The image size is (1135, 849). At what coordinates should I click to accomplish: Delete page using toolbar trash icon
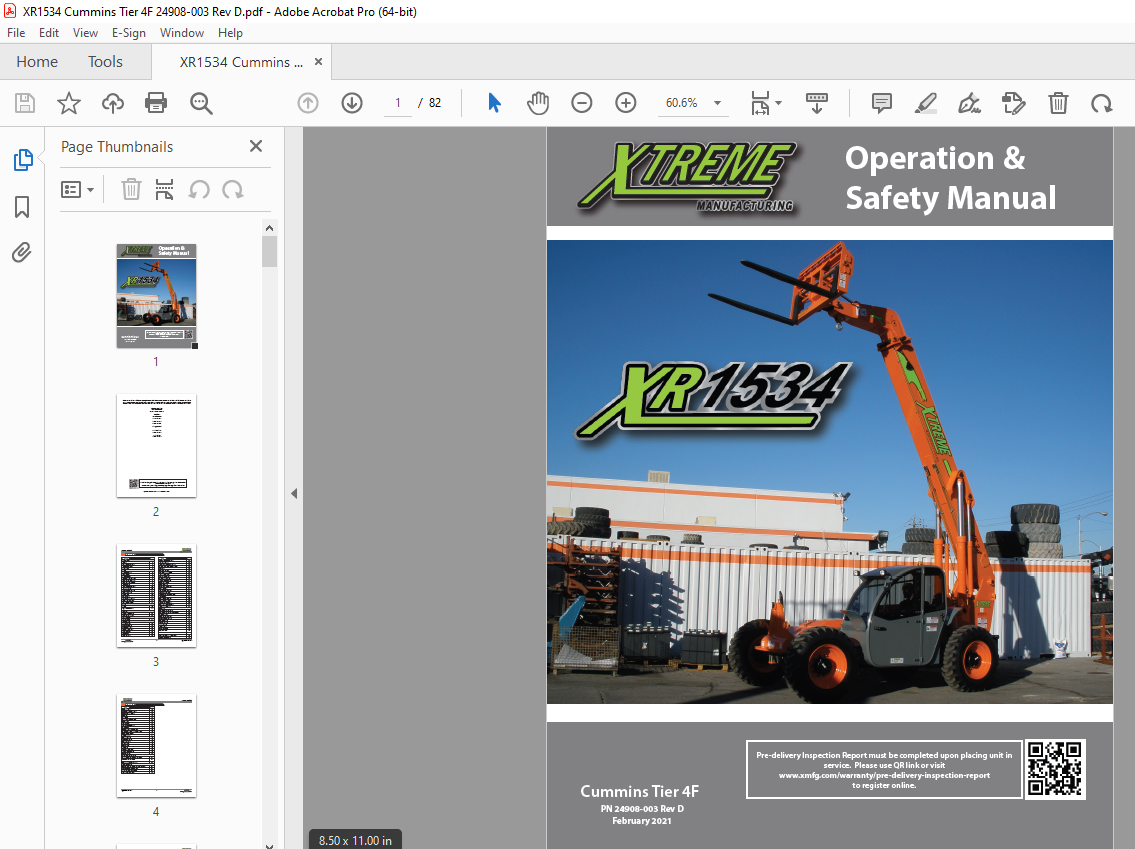[1058, 103]
